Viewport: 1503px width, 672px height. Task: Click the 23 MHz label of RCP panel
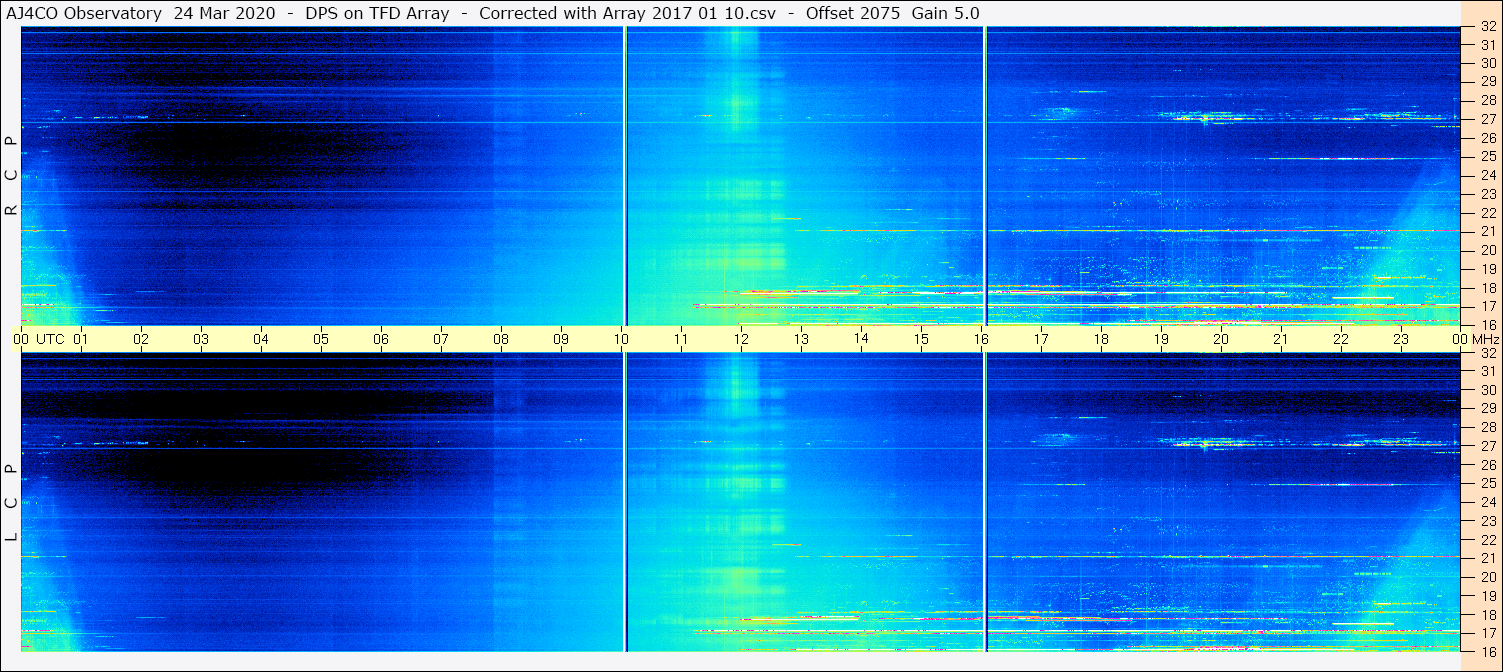1487,193
